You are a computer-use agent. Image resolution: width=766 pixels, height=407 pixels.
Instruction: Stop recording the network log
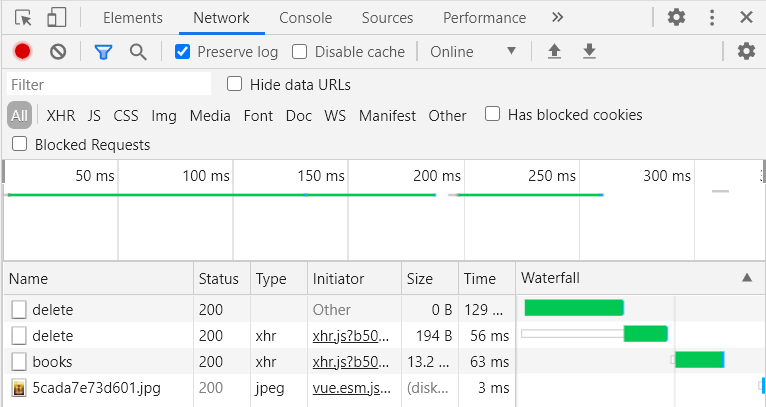point(23,51)
